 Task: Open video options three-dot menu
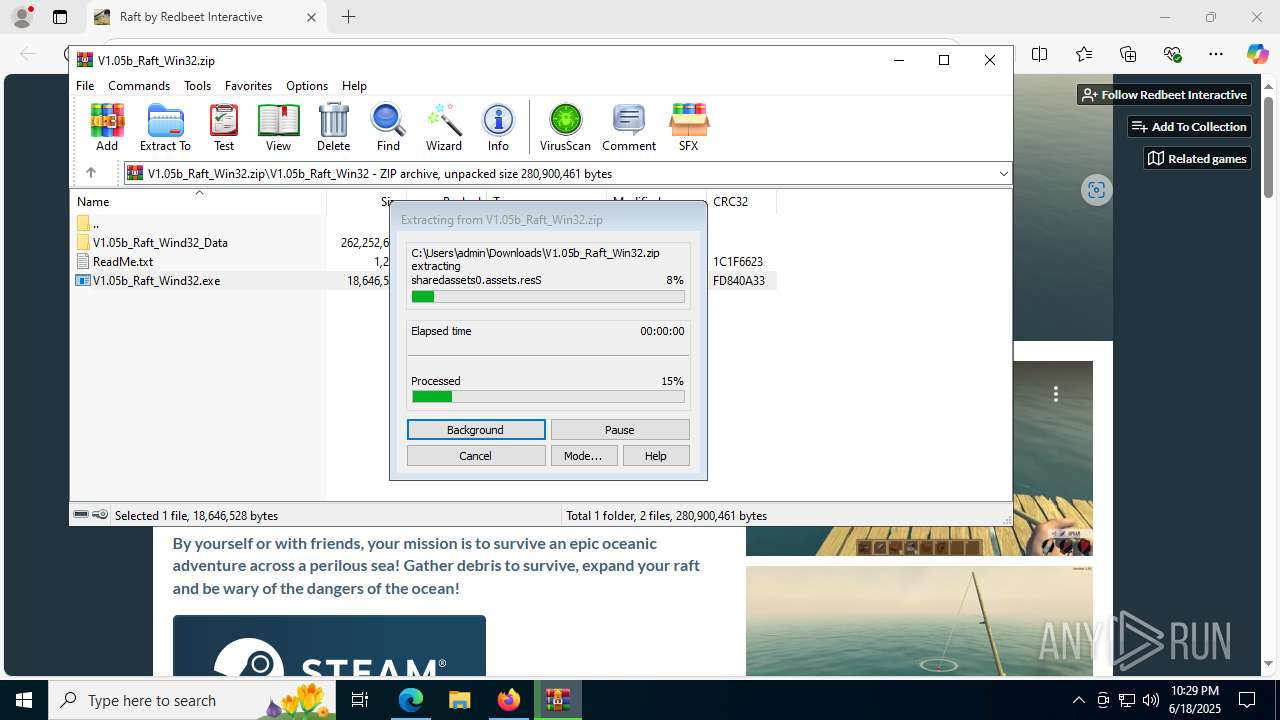click(1056, 394)
